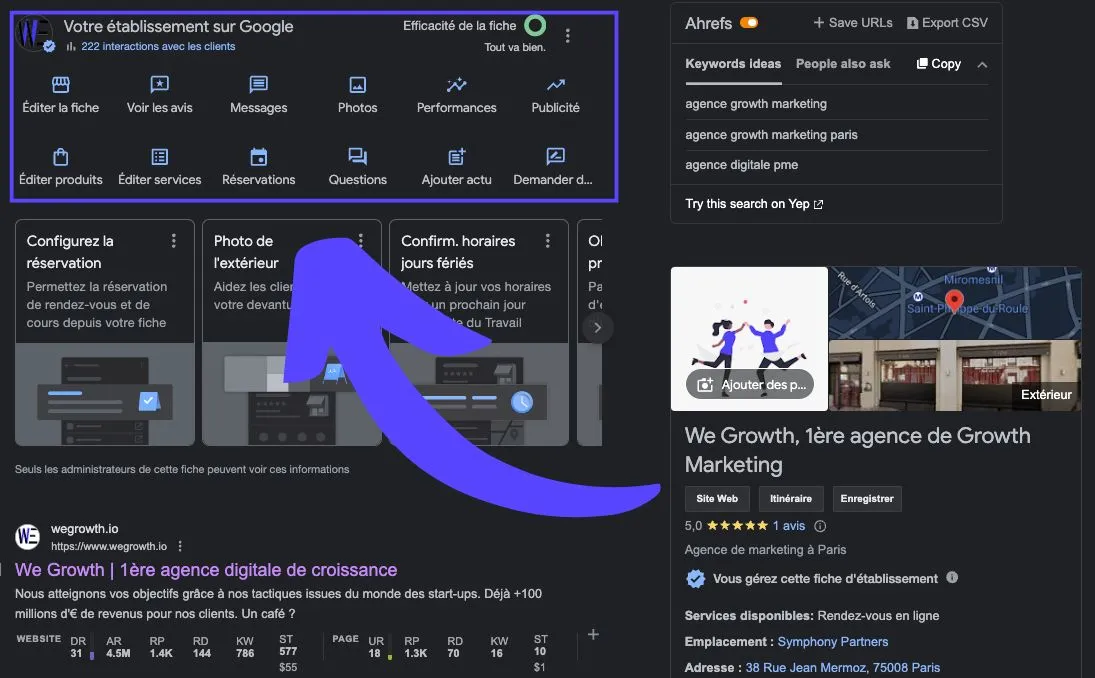
Task: Click Ajouter actu
Action: pyautogui.click(x=457, y=168)
